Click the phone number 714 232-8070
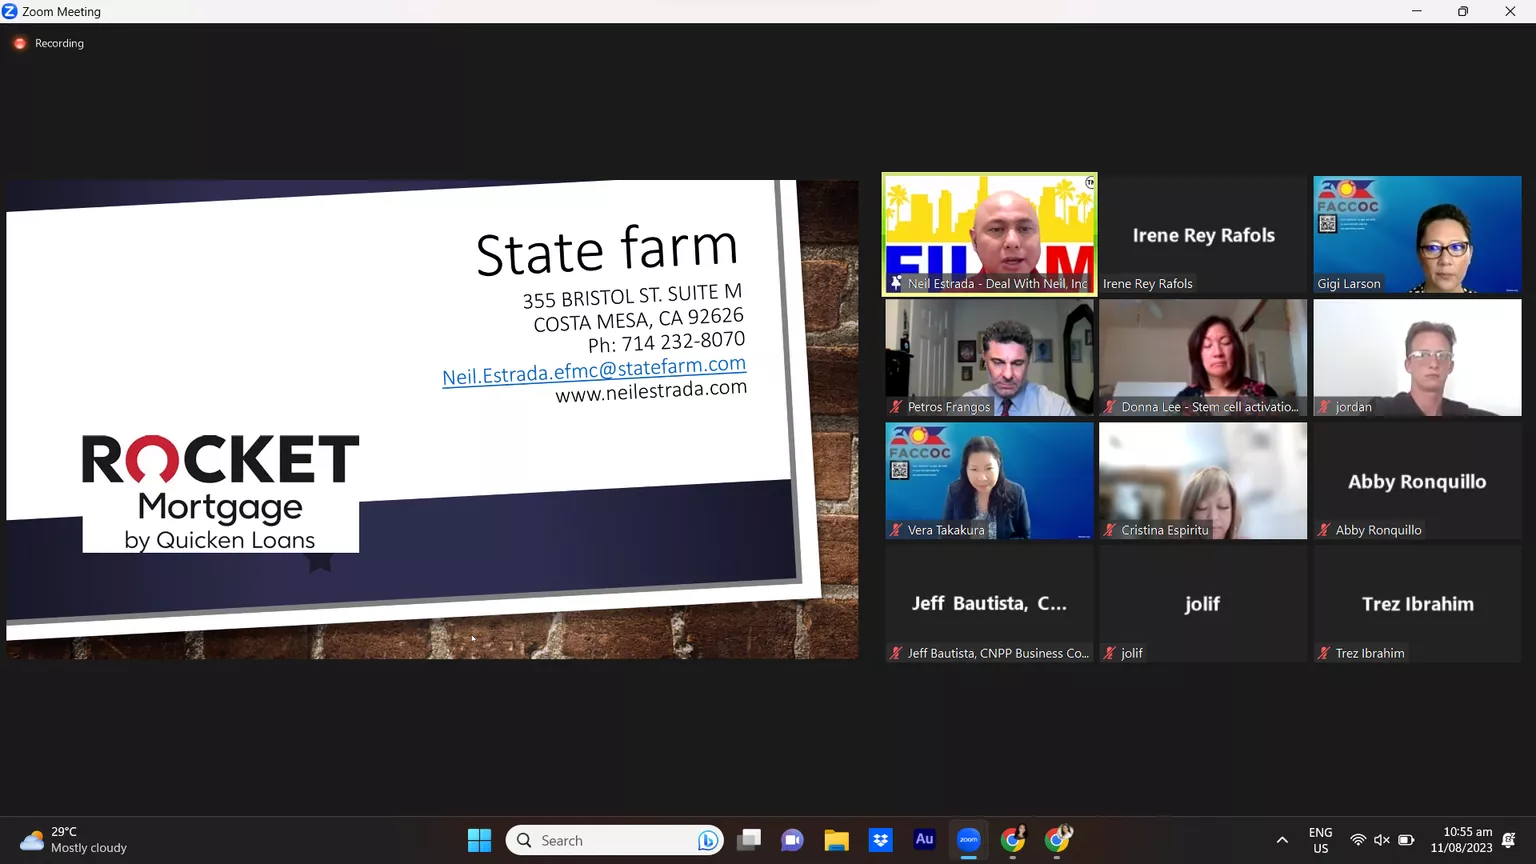This screenshot has width=1536, height=864. pyautogui.click(x=683, y=342)
